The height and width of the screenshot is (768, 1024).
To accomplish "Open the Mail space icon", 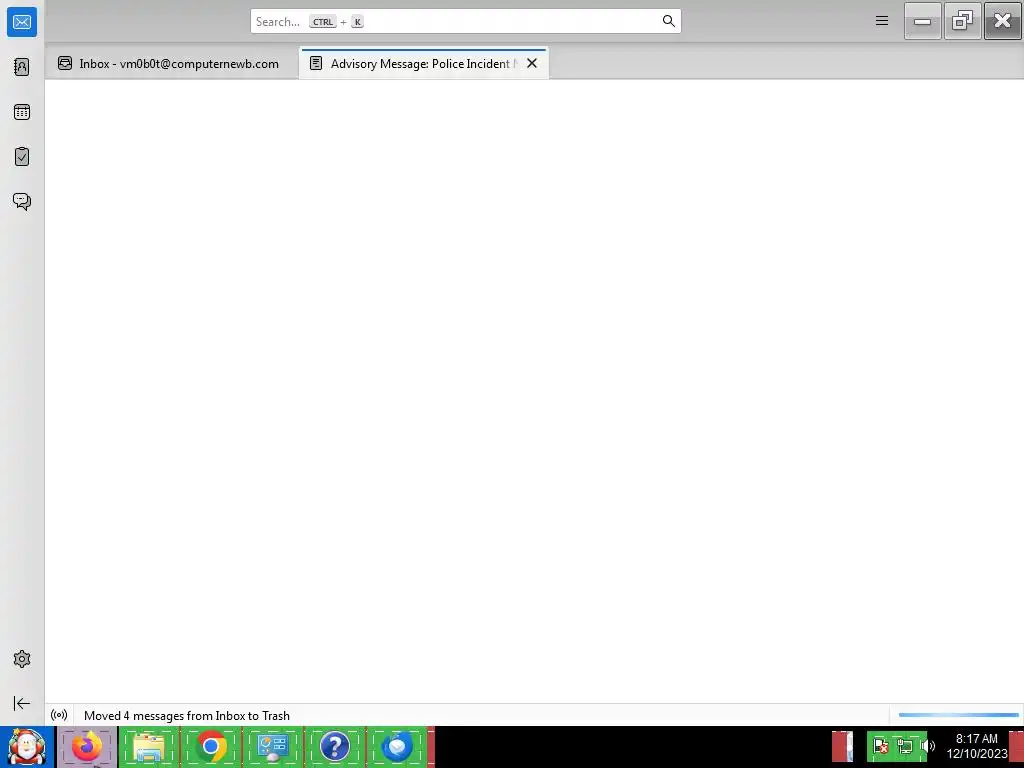I will pyautogui.click(x=22, y=22).
